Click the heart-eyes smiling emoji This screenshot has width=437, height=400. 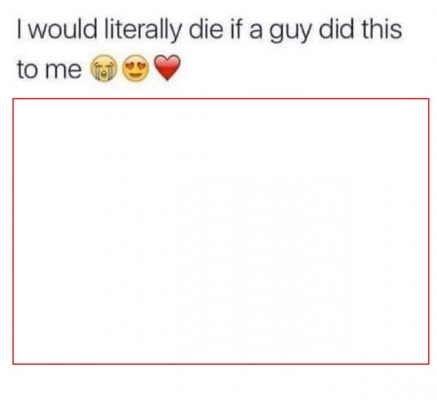[136, 68]
